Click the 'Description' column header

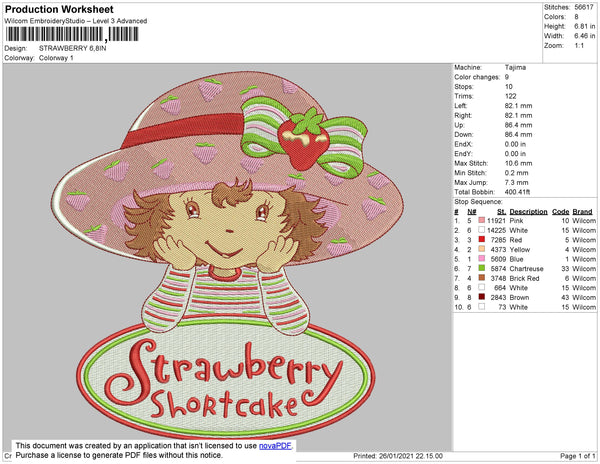(528, 212)
